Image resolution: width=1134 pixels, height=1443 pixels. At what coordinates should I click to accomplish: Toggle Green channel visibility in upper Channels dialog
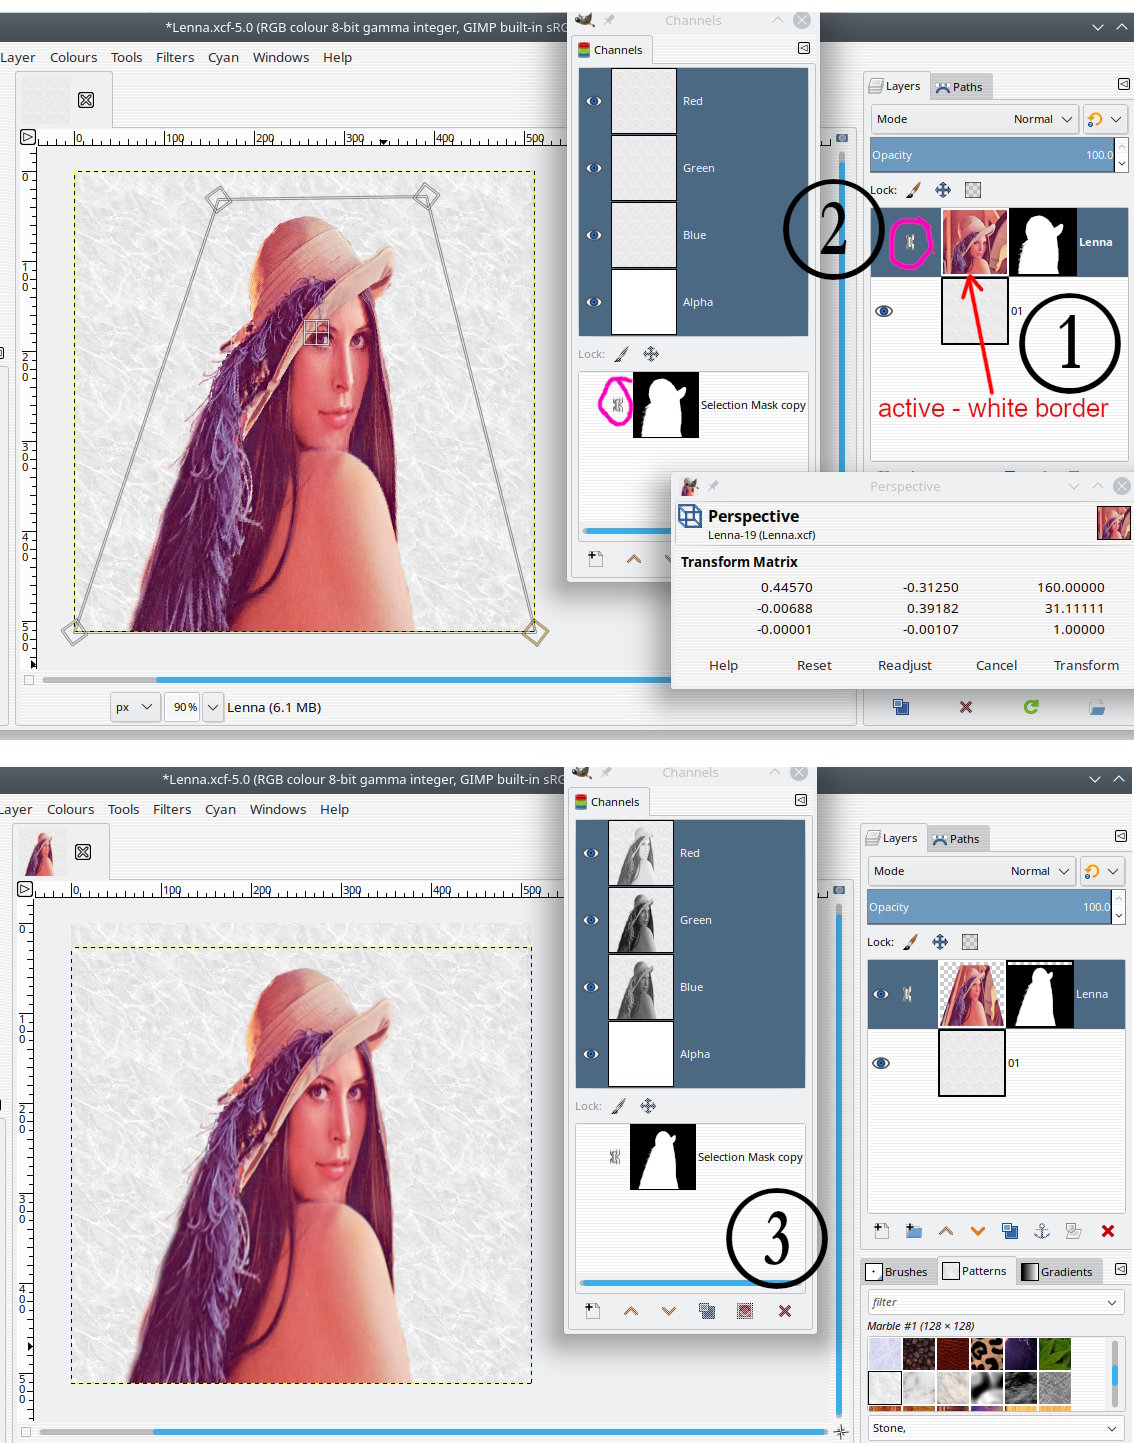pyautogui.click(x=594, y=168)
